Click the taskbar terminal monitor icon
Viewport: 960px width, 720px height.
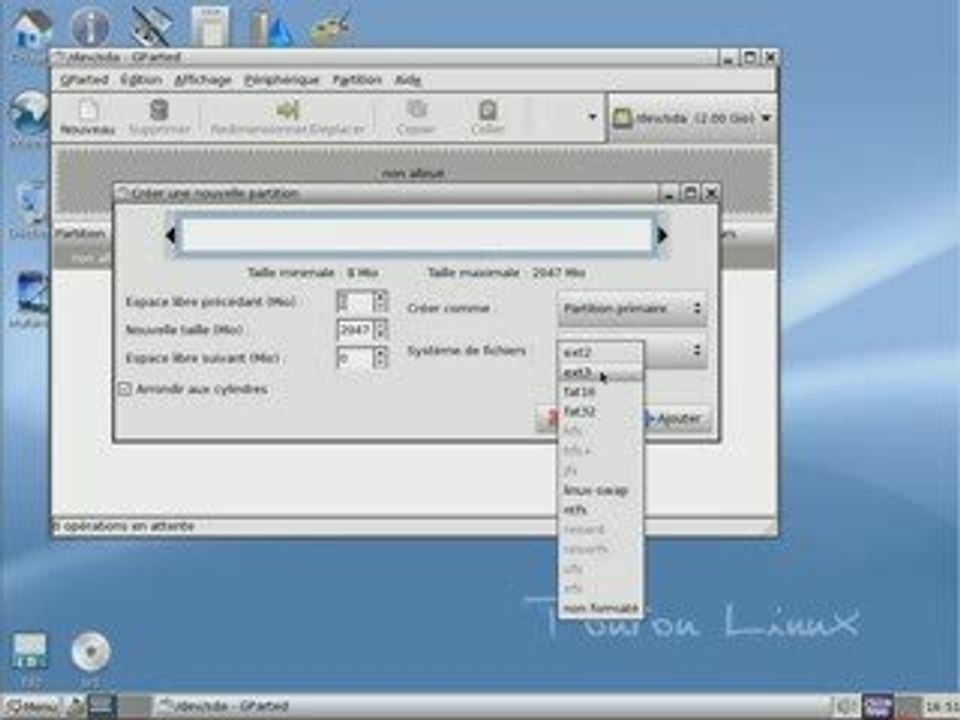103,707
